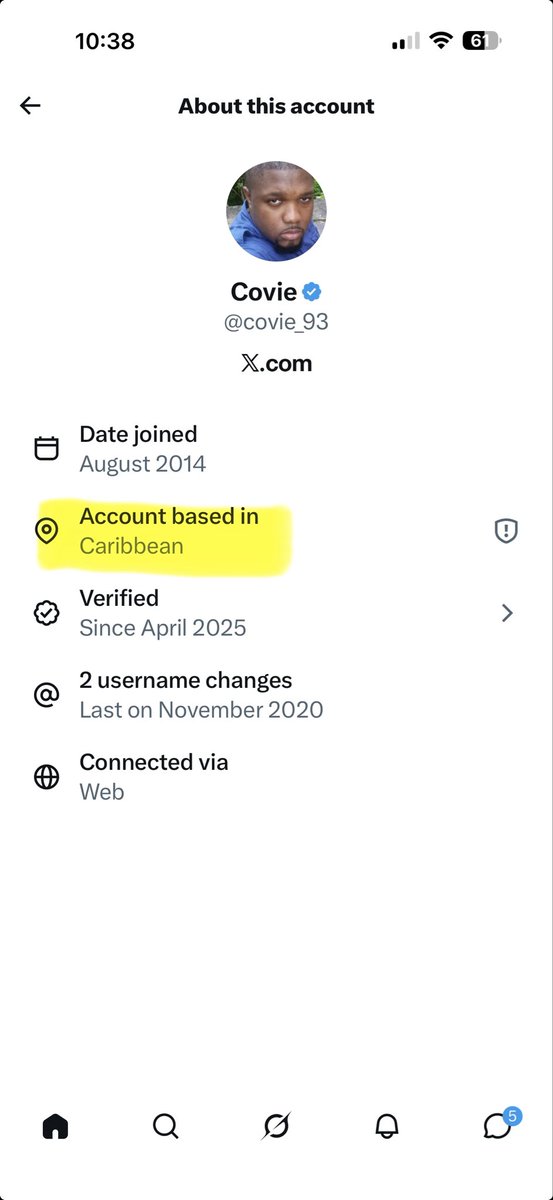Tap the verified checkmark seal icon in list
Viewport: 553px width, 1200px height.
point(47,613)
